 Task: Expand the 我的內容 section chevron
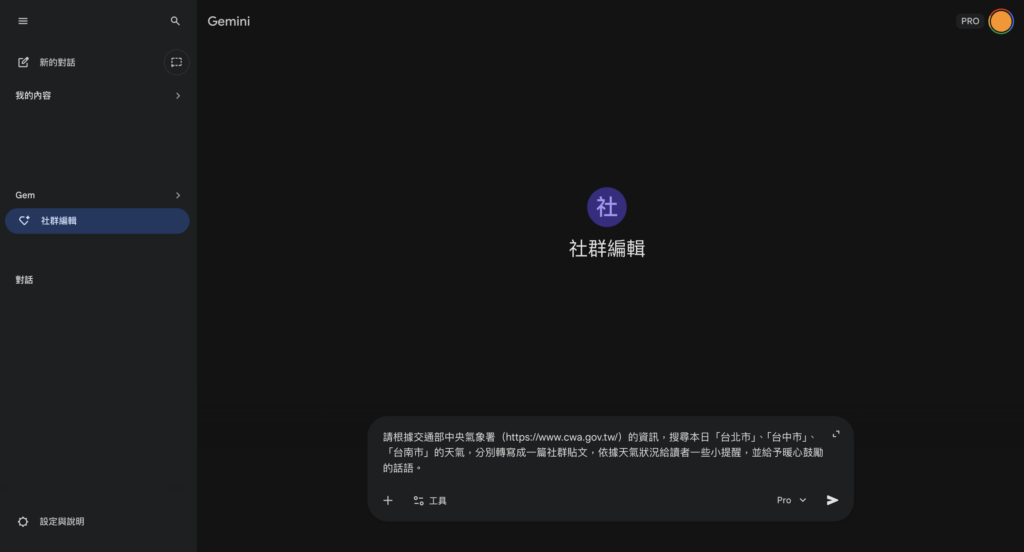point(178,95)
